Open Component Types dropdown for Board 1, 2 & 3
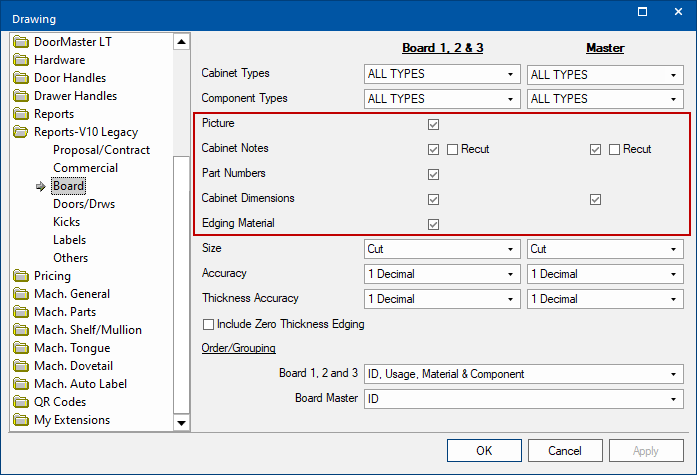This screenshot has height=475, width=697. point(442,99)
